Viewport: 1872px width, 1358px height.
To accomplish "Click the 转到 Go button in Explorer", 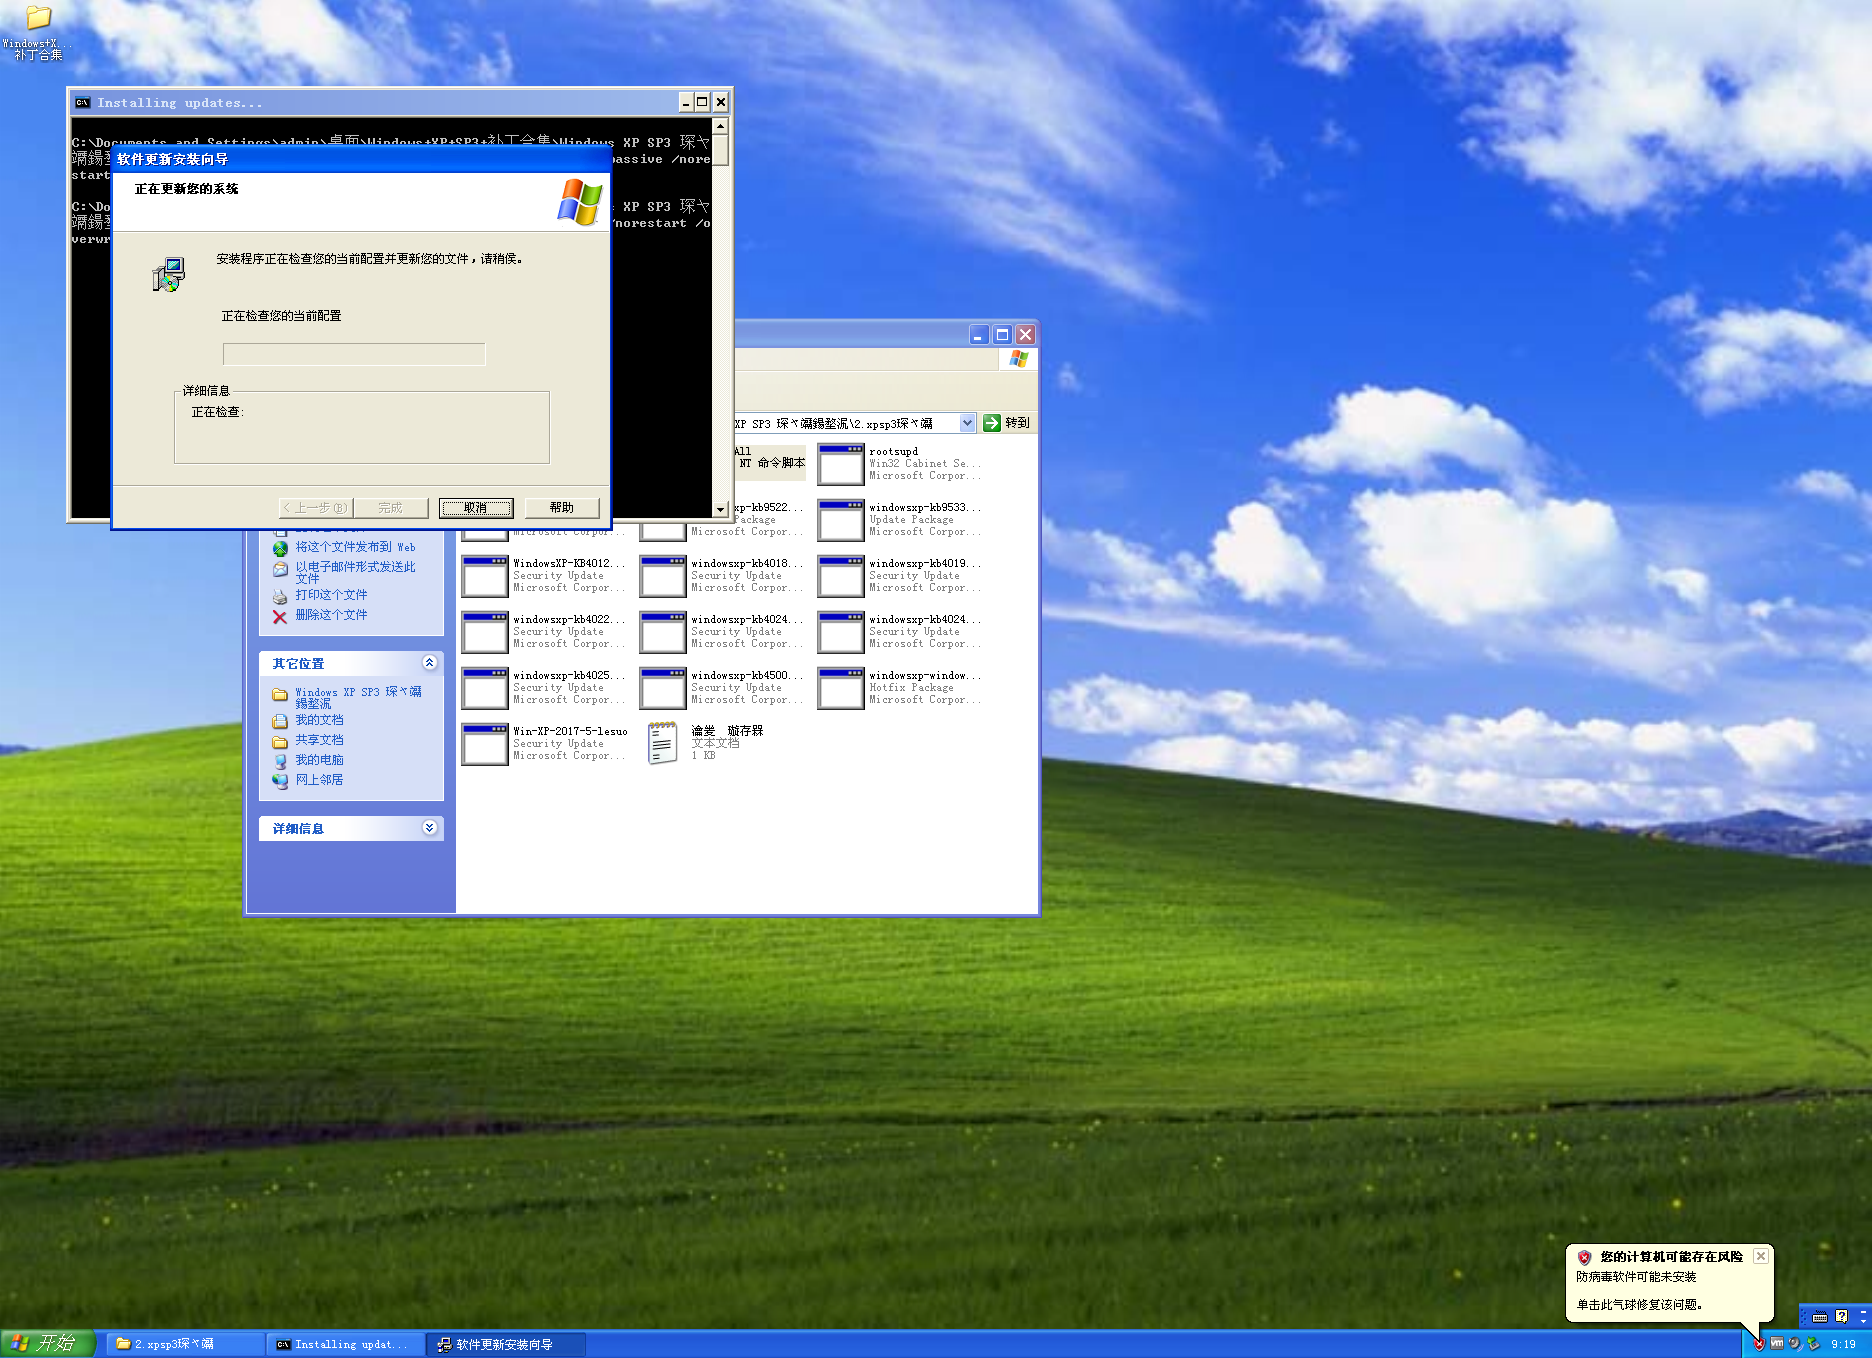I will pos(1007,423).
